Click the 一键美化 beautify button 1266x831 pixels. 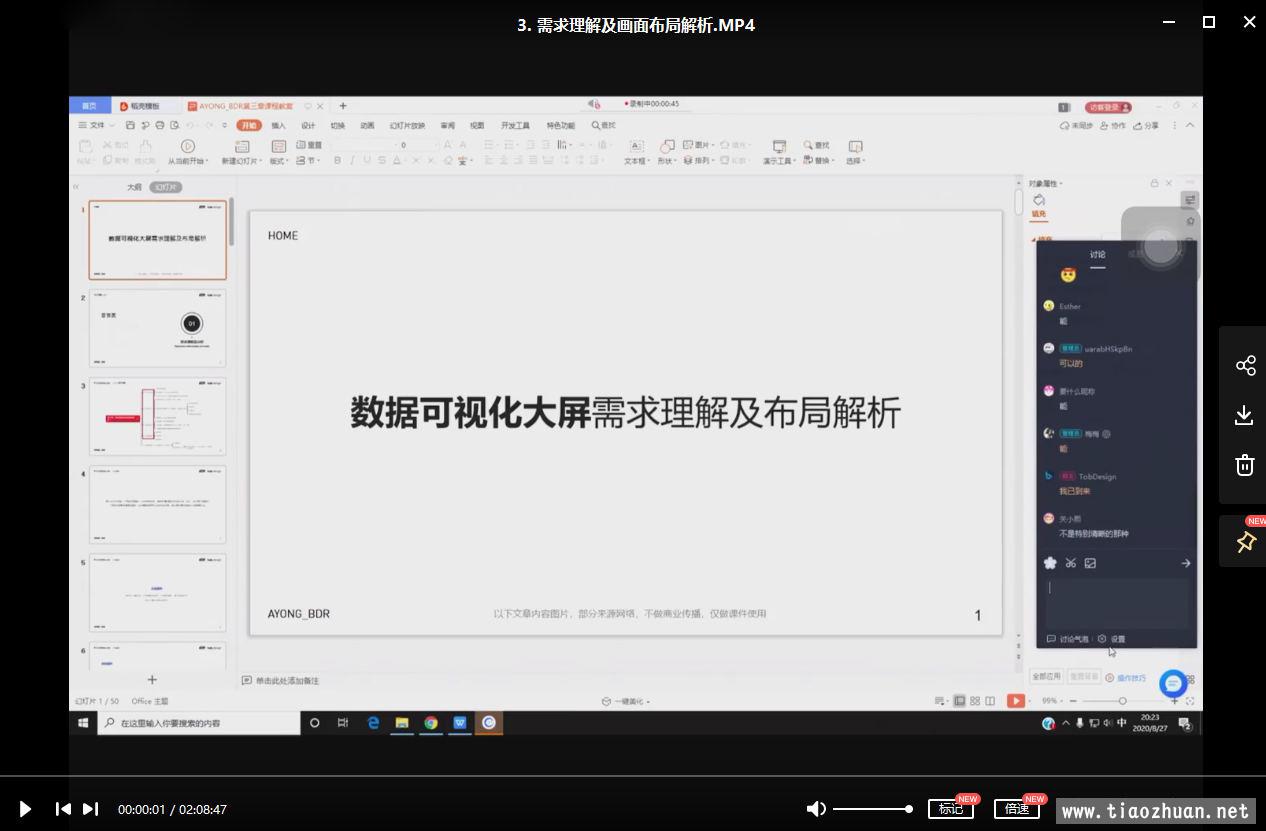(x=625, y=701)
